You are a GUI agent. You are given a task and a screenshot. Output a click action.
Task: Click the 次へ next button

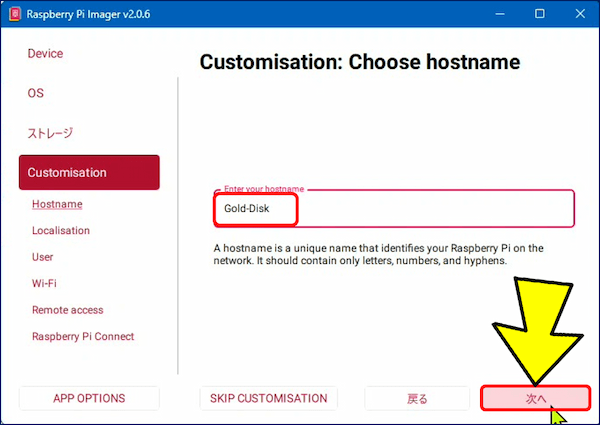[x=535, y=398]
